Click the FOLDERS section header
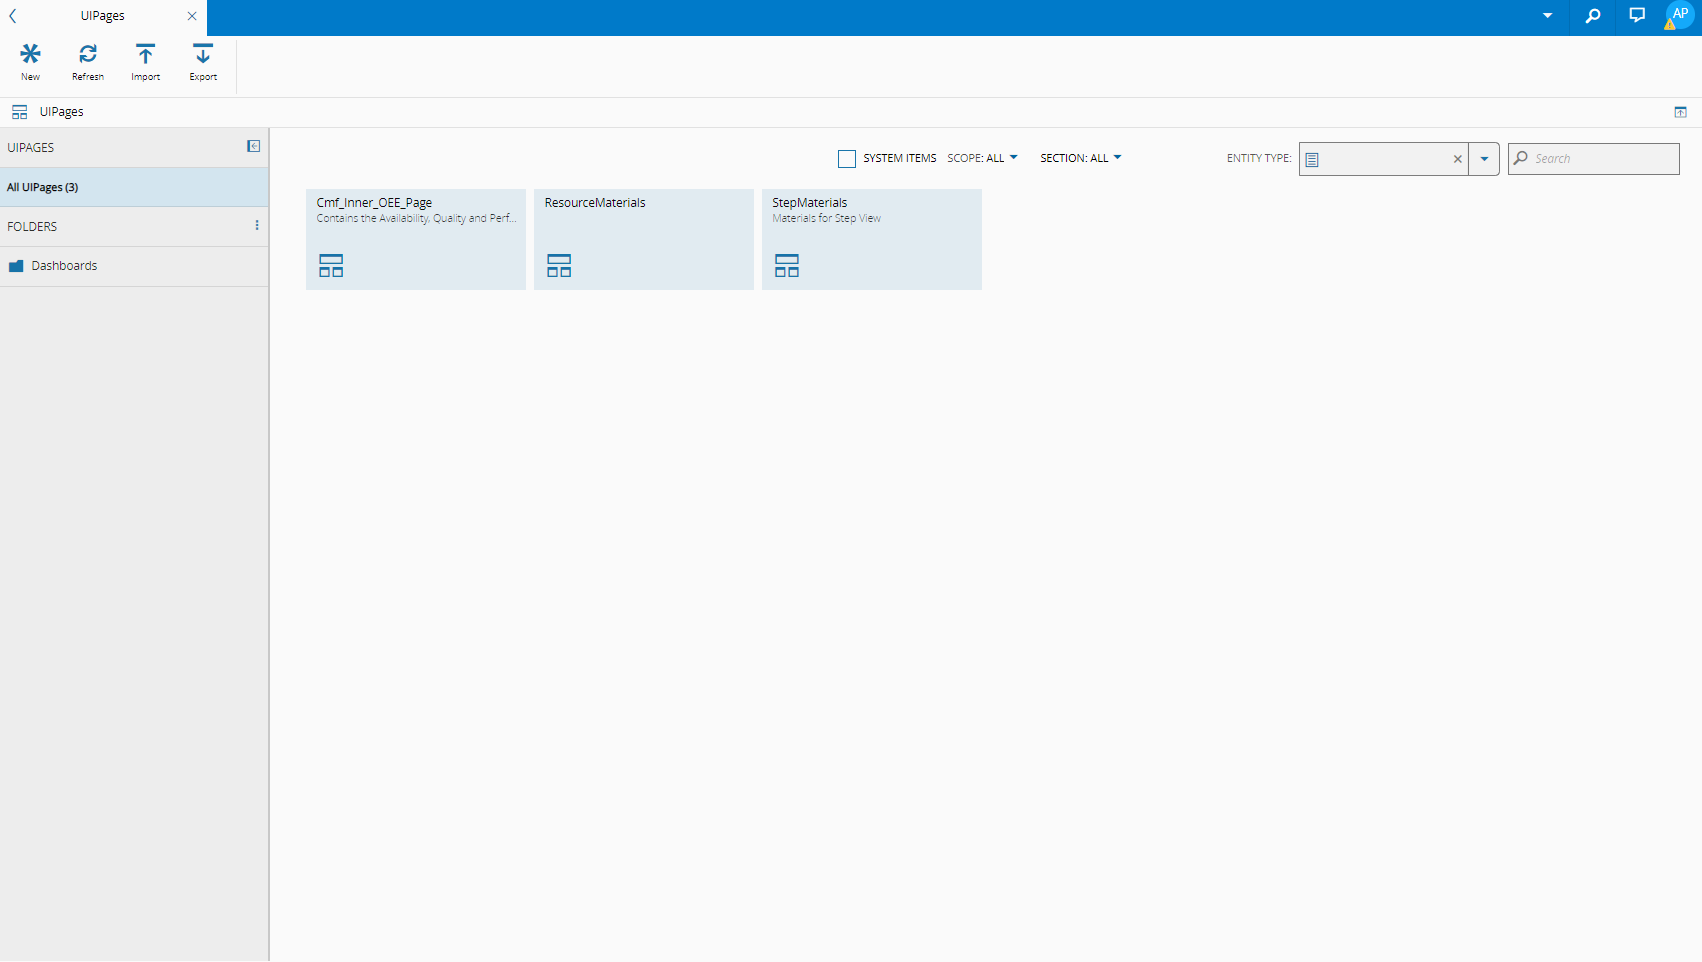Image resolution: width=1702 pixels, height=962 pixels. coord(32,227)
